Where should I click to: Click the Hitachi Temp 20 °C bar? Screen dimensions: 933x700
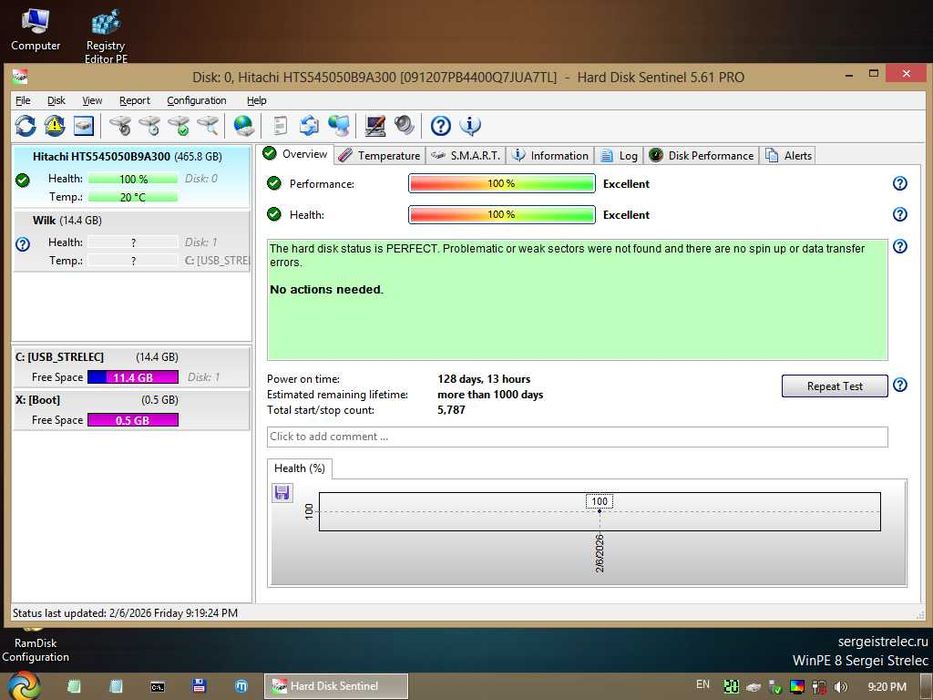133,197
